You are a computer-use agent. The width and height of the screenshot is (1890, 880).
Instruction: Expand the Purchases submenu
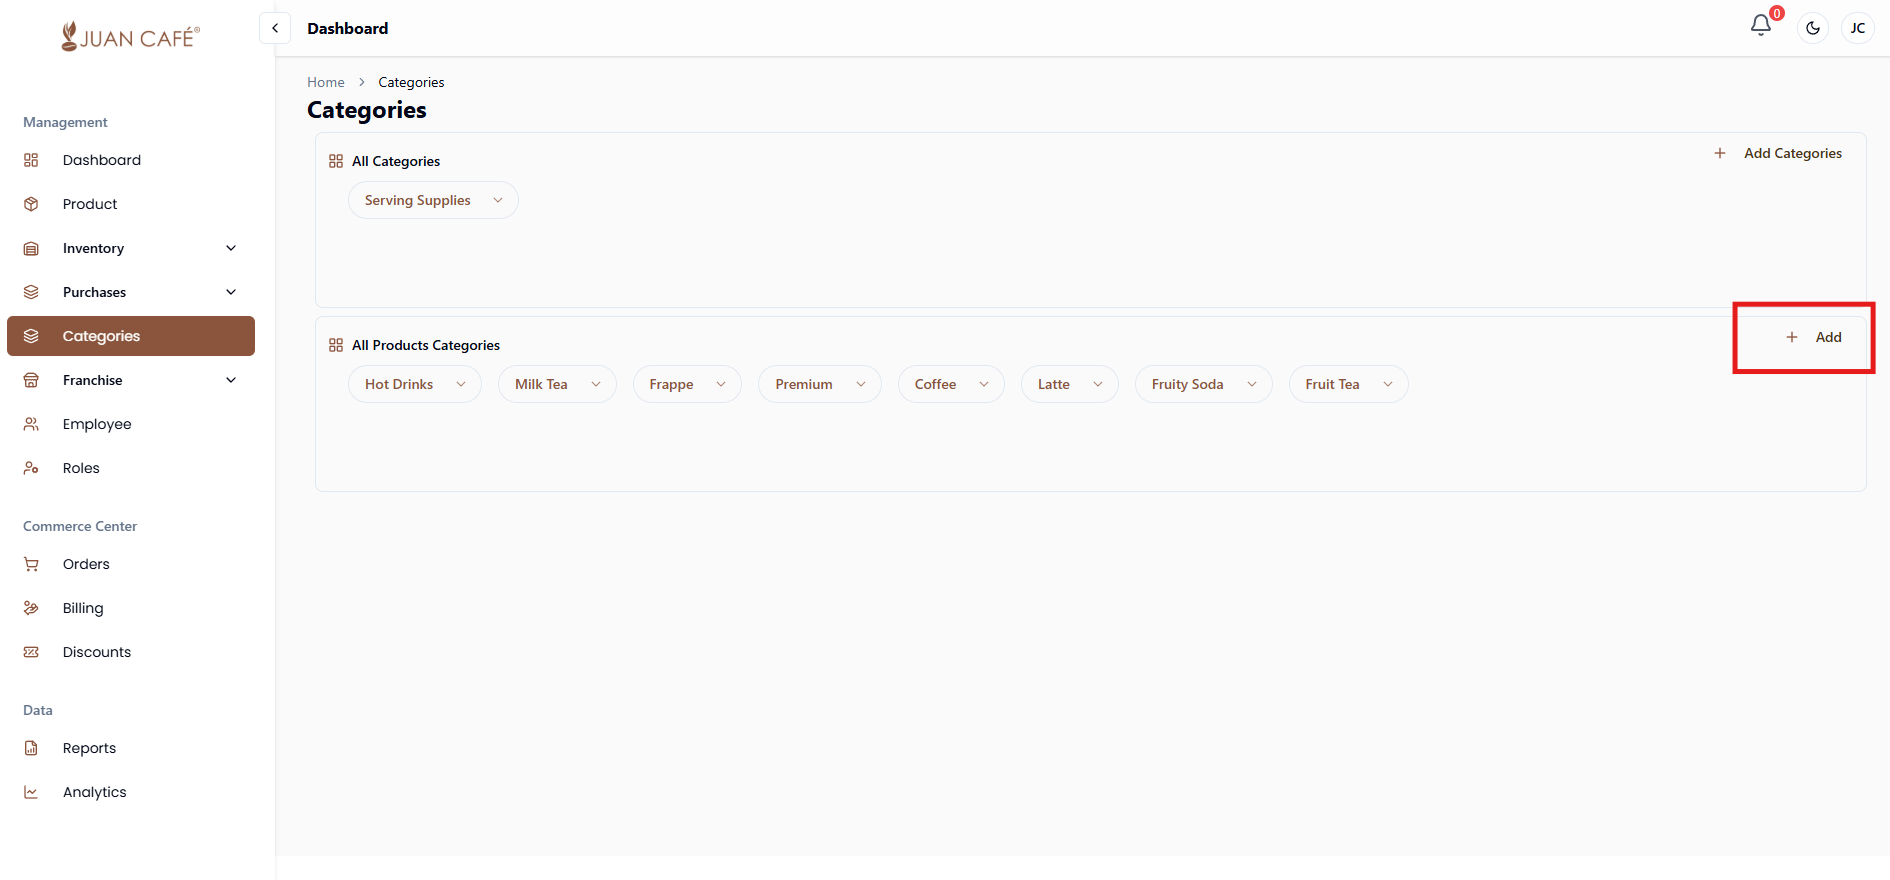point(231,292)
